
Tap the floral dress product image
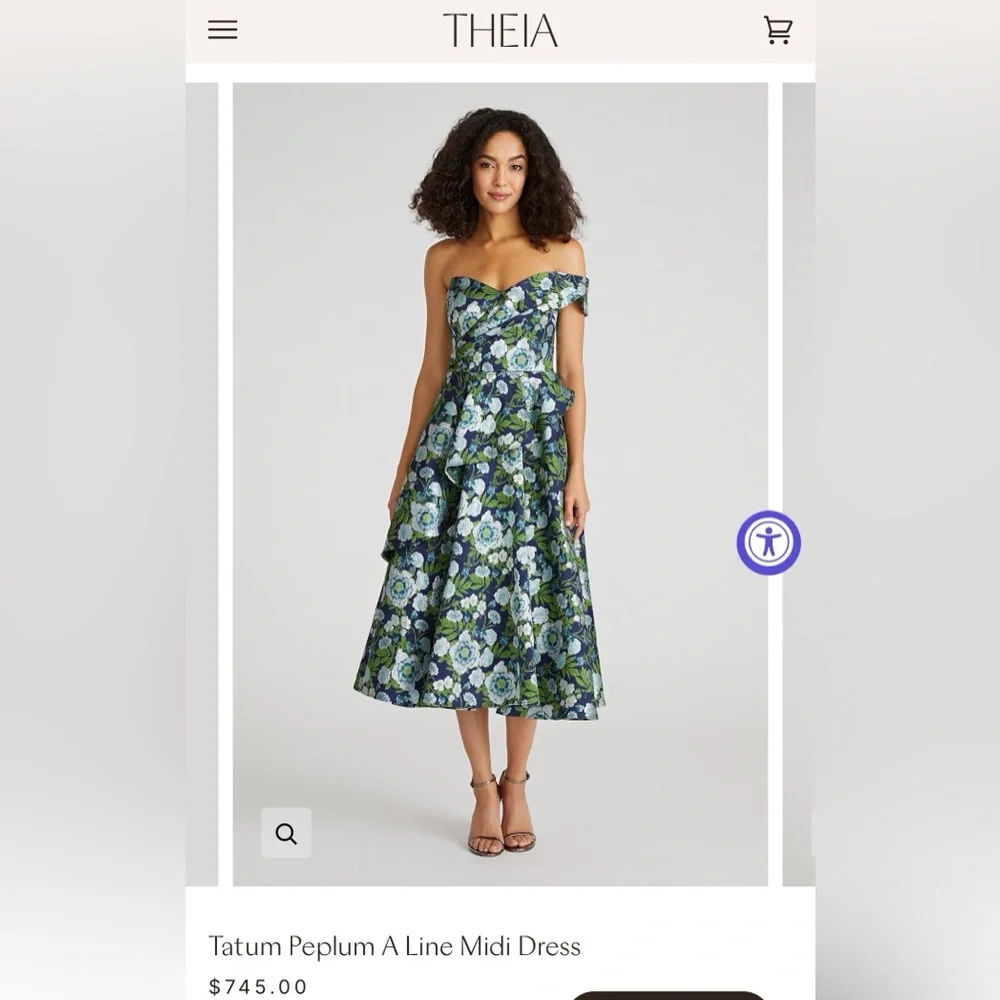click(x=500, y=484)
